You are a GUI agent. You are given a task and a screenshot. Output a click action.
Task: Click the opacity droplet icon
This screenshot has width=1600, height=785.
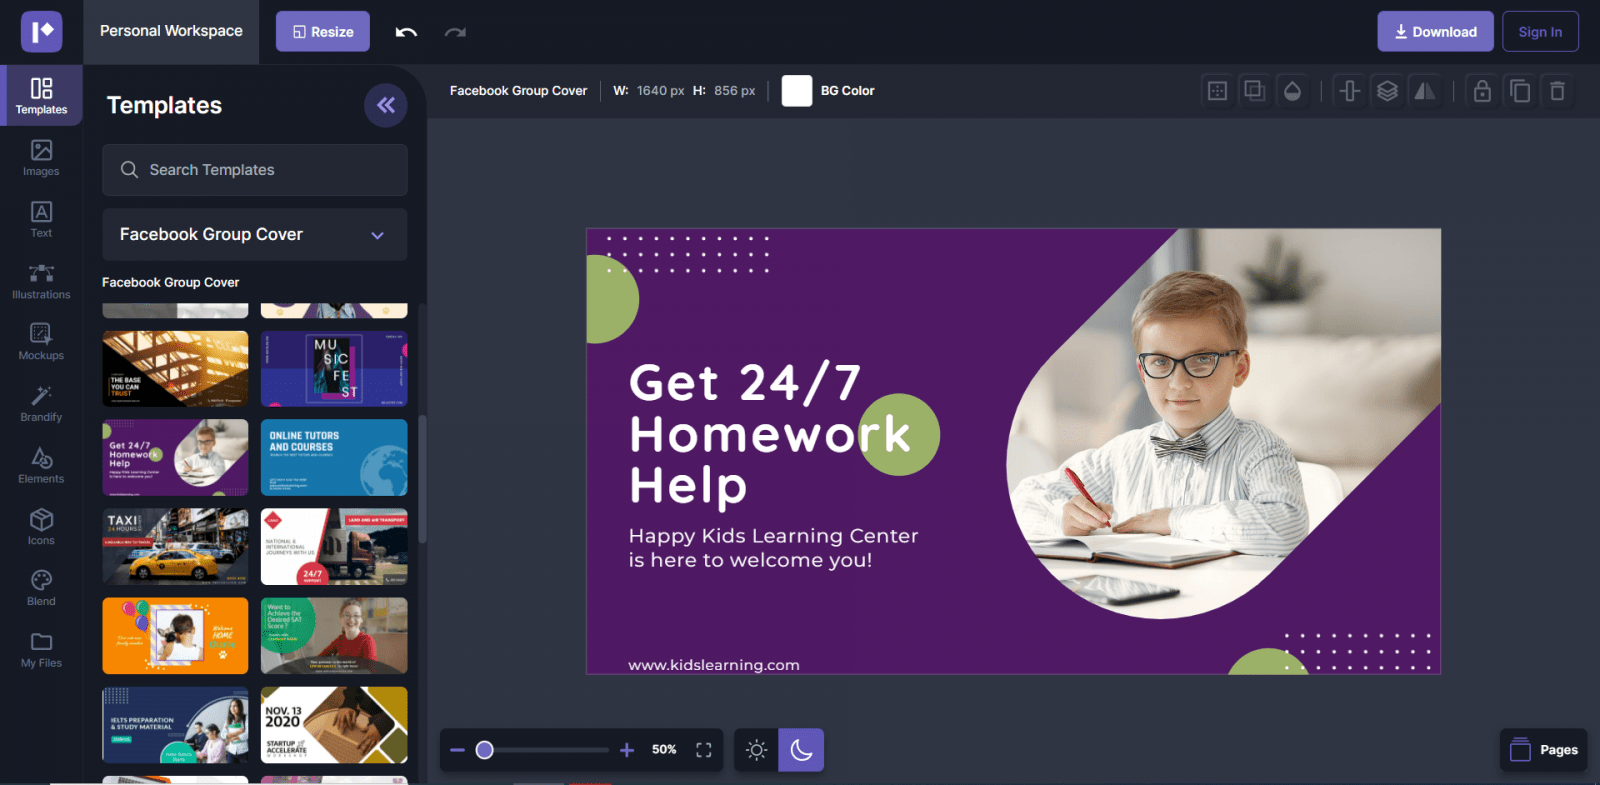(x=1292, y=91)
